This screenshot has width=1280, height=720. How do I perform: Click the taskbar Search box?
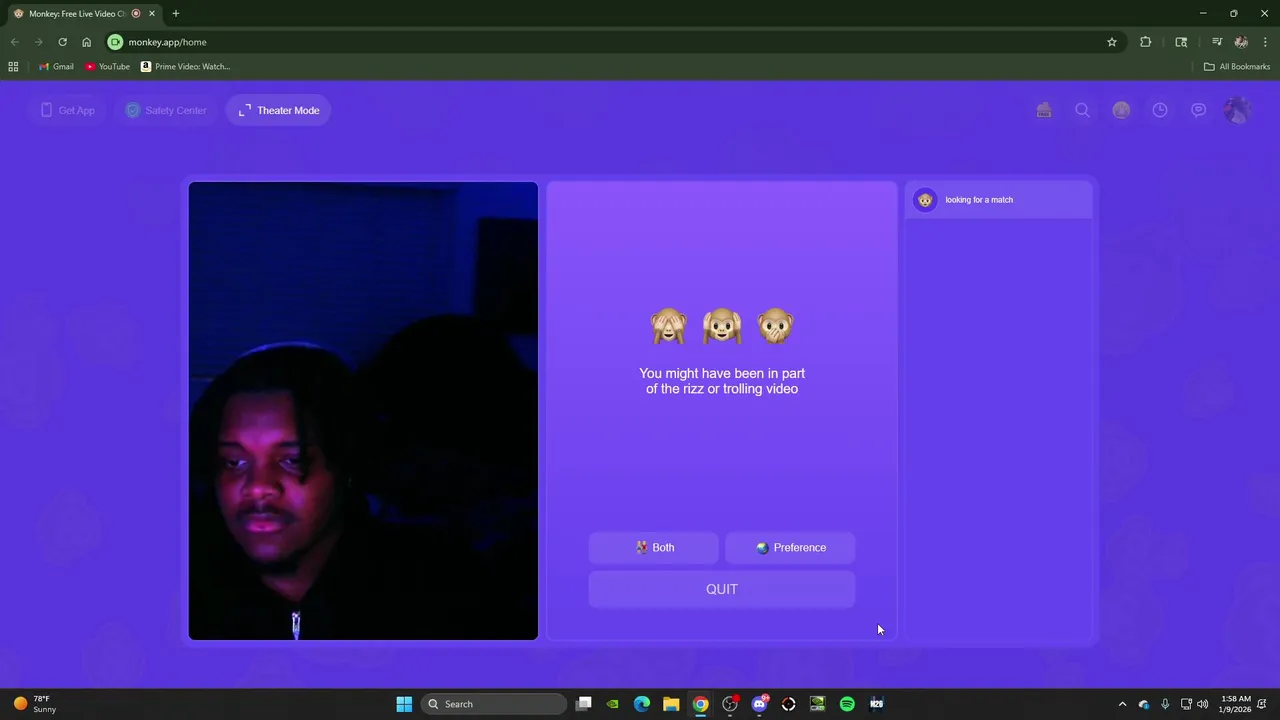494,704
